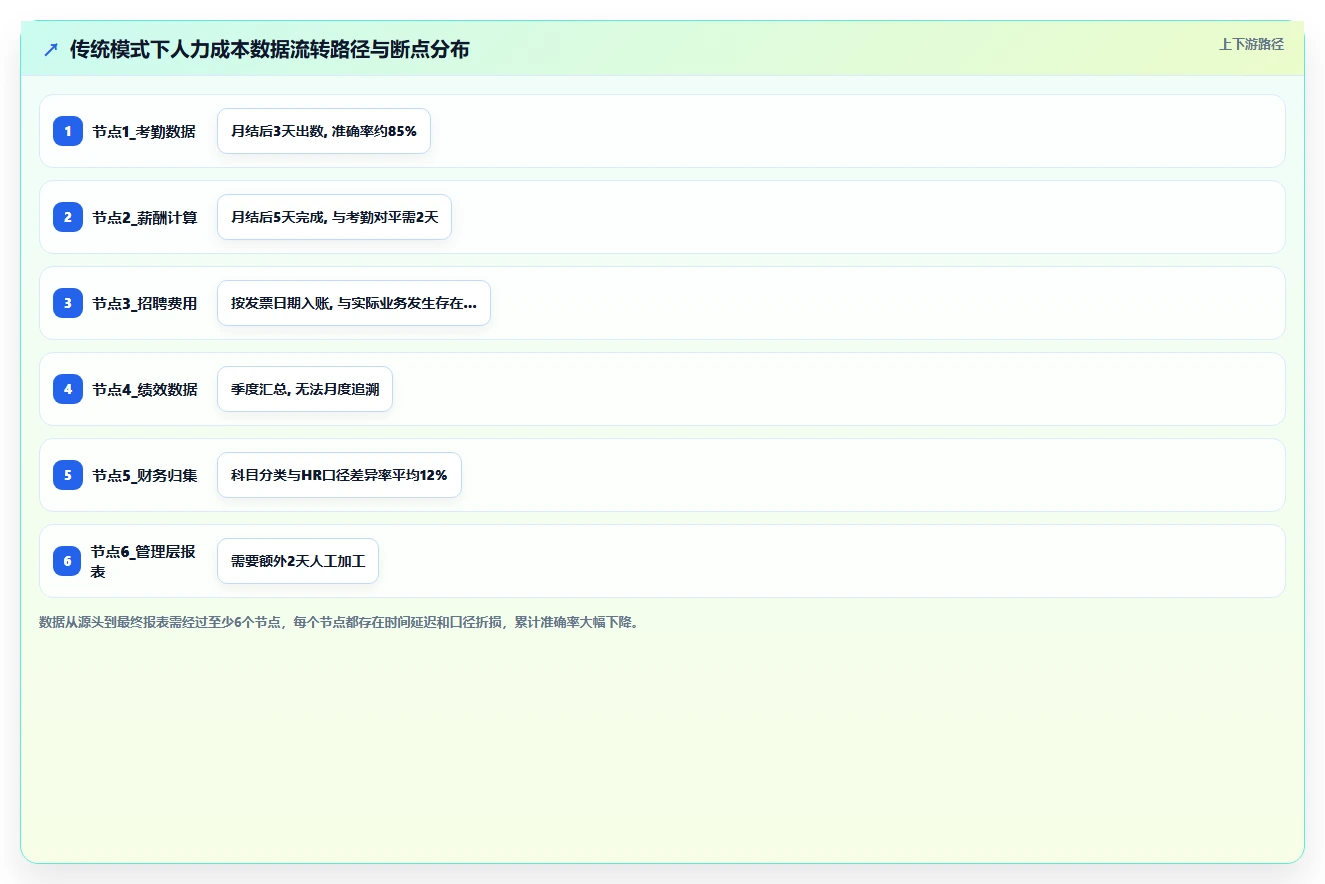Select the number 3 badge for 节点3
Viewport: 1325px width, 884px height.
[x=68, y=303]
